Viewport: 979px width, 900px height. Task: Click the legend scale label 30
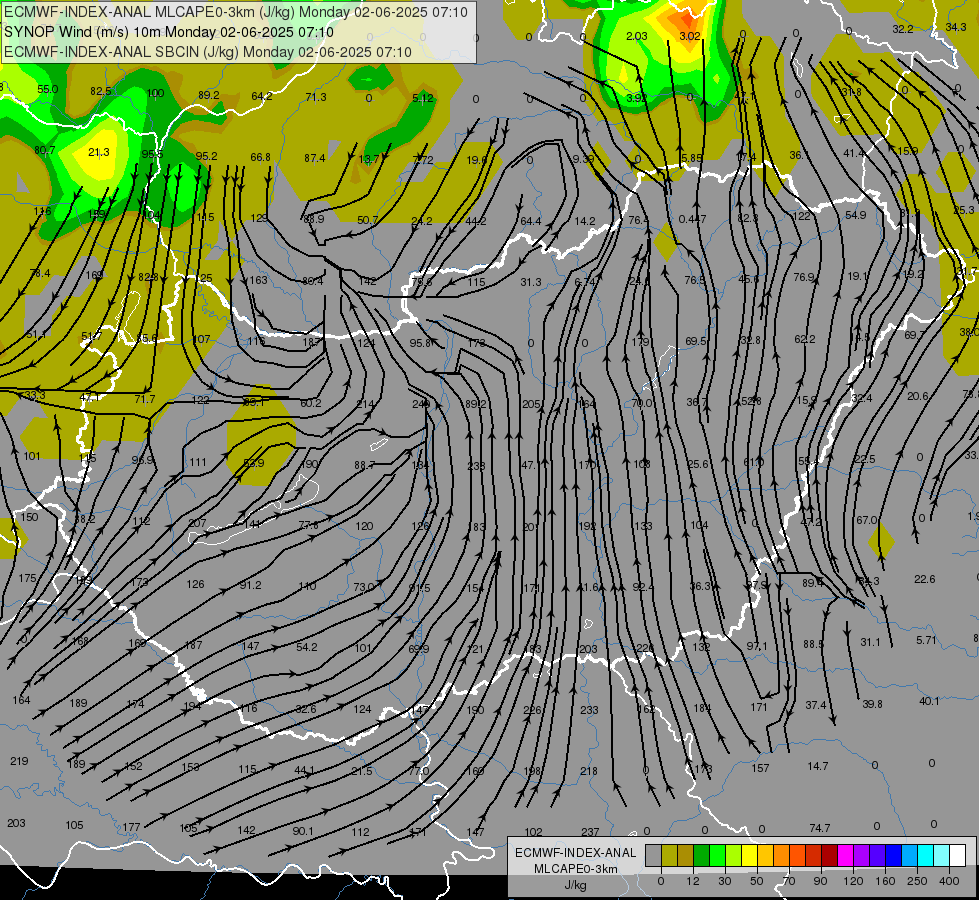tap(724, 881)
